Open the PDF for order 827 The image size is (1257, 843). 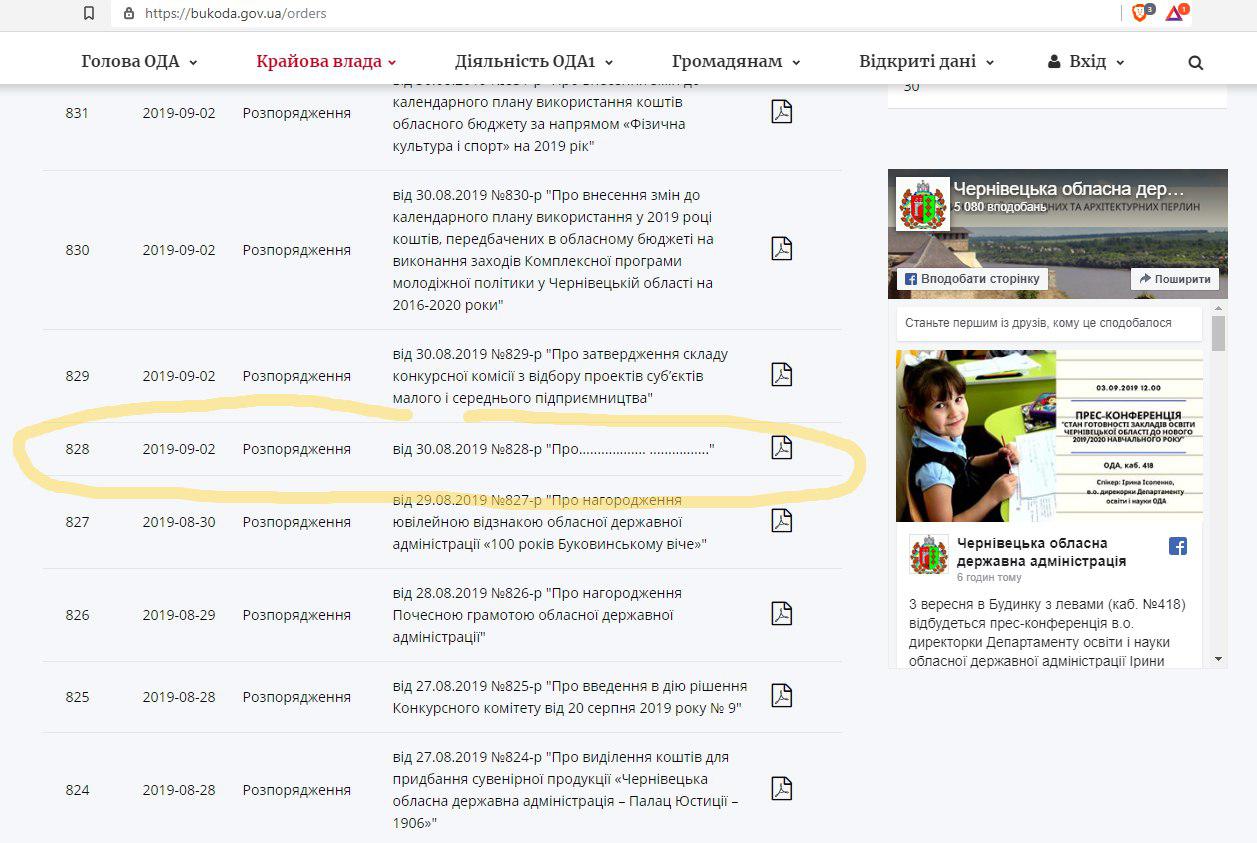click(781, 521)
